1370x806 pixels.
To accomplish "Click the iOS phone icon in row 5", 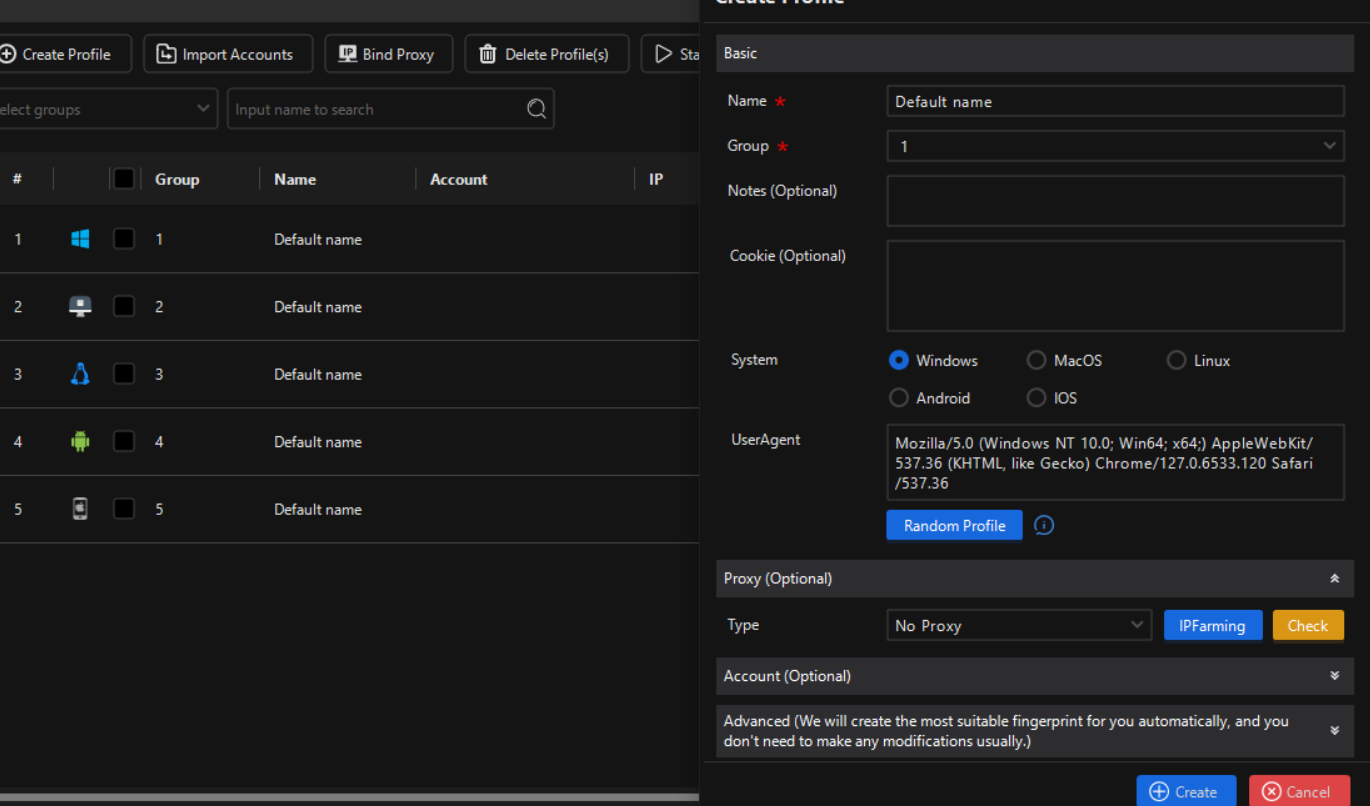I will (x=81, y=509).
